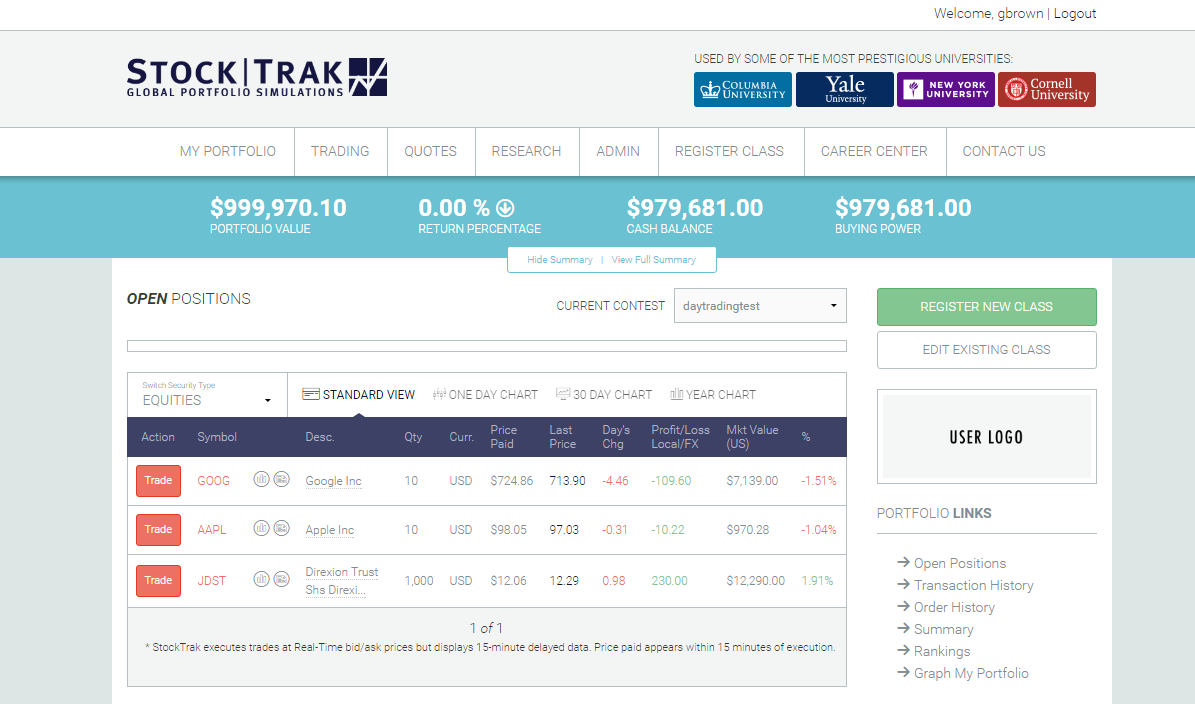Click the arrow icon beside Rankings
This screenshot has width=1195, height=704.
point(904,651)
